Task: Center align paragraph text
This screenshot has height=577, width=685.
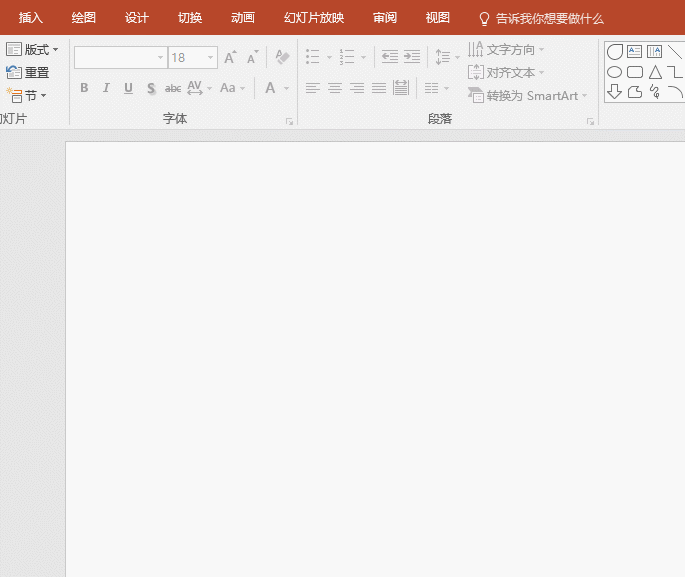Action: [x=335, y=88]
